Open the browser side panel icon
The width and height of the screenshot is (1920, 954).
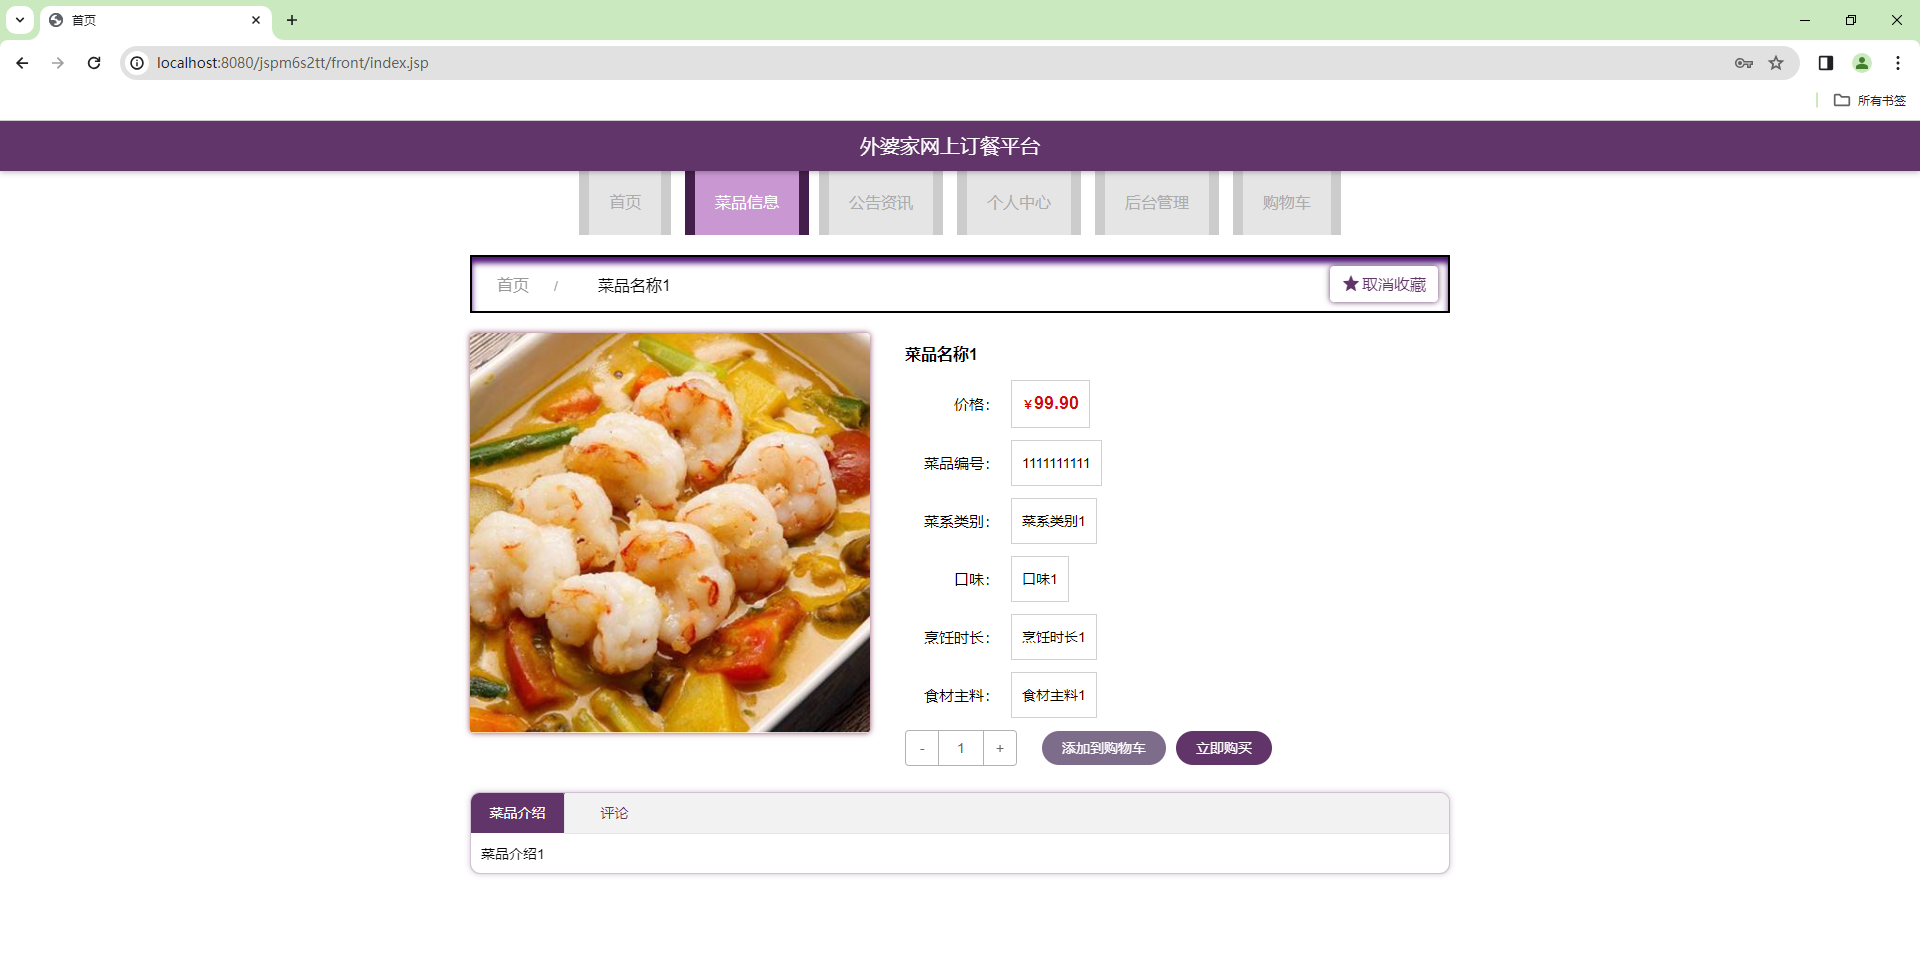click(1825, 62)
